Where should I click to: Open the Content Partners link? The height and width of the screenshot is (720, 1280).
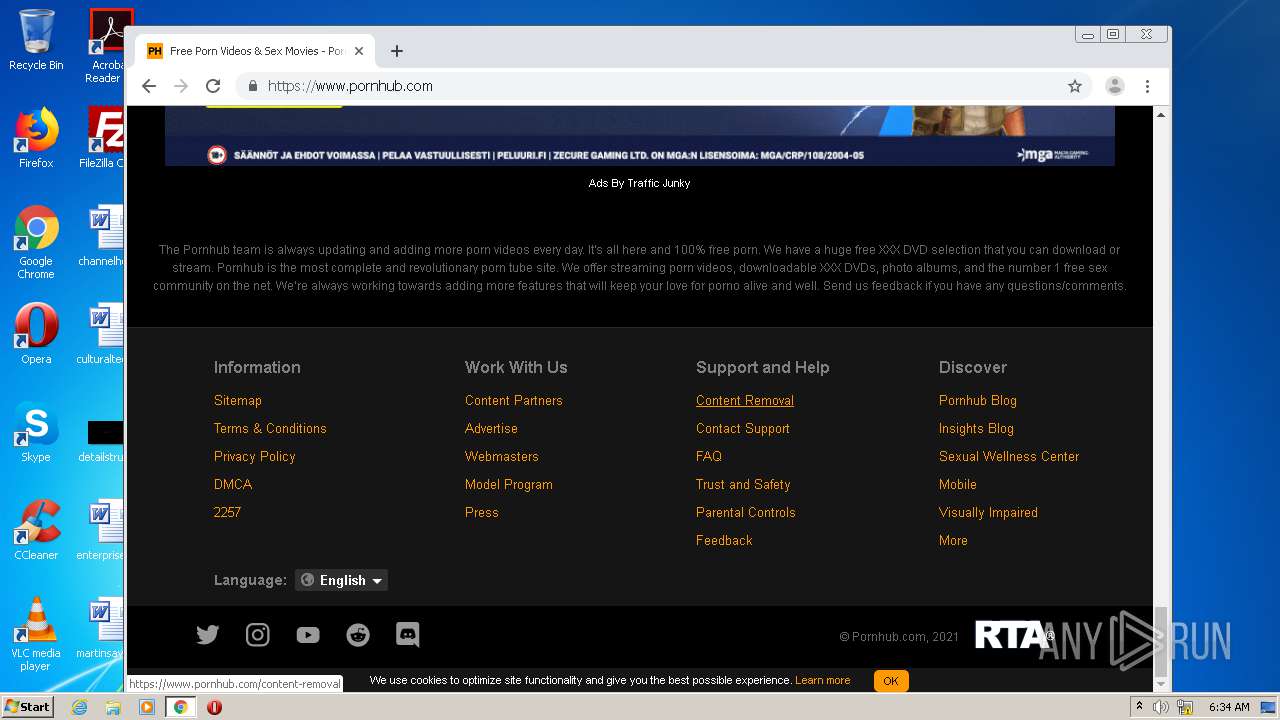pos(514,400)
